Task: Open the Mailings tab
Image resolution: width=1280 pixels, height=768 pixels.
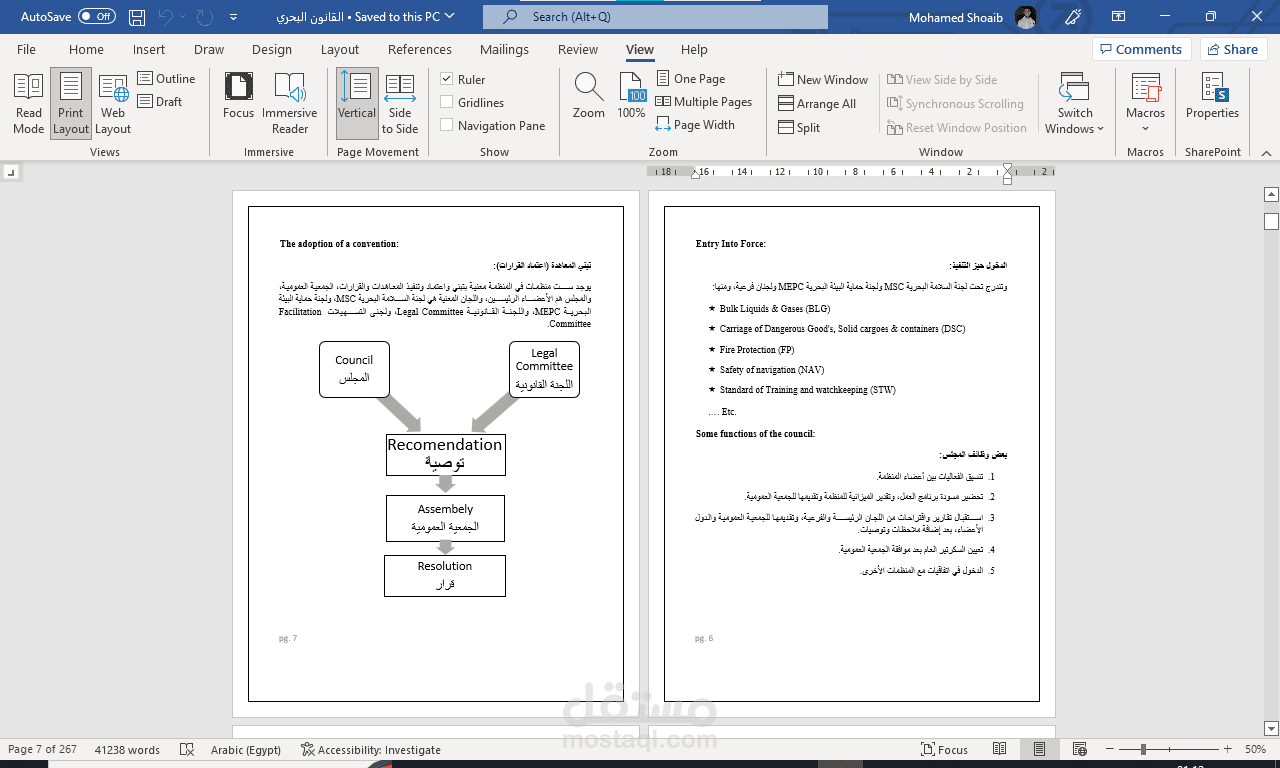Action: pyautogui.click(x=504, y=49)
